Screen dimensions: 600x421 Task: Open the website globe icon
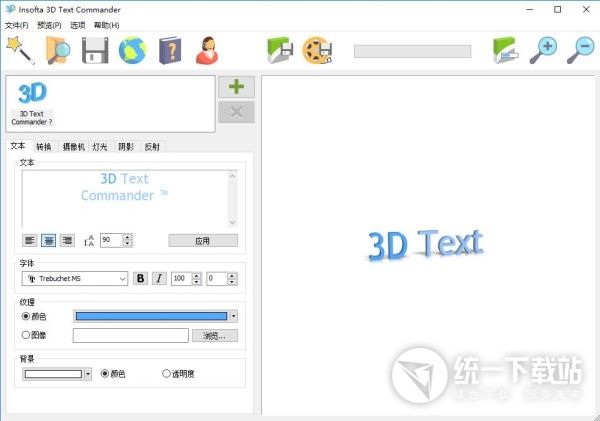(132, 50)
